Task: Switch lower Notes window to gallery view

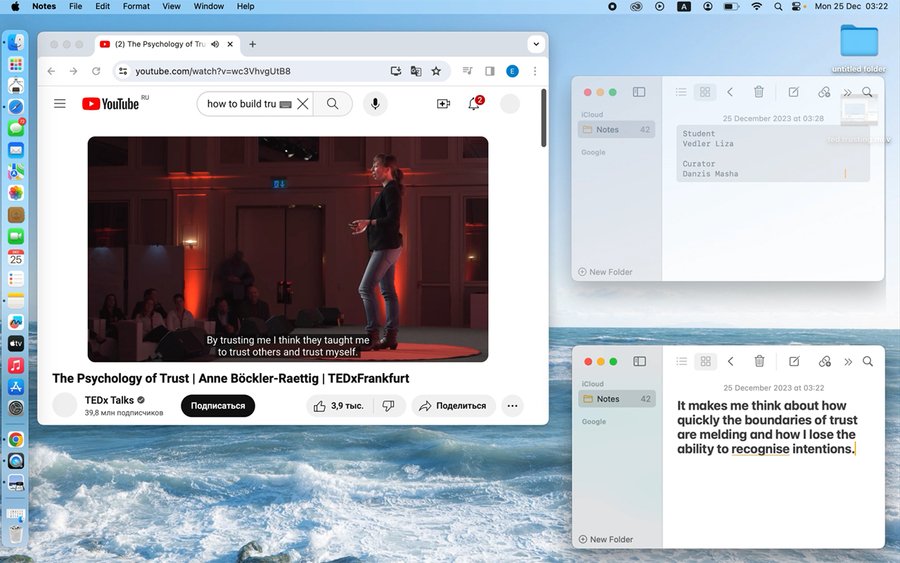Action: (705, 361)
